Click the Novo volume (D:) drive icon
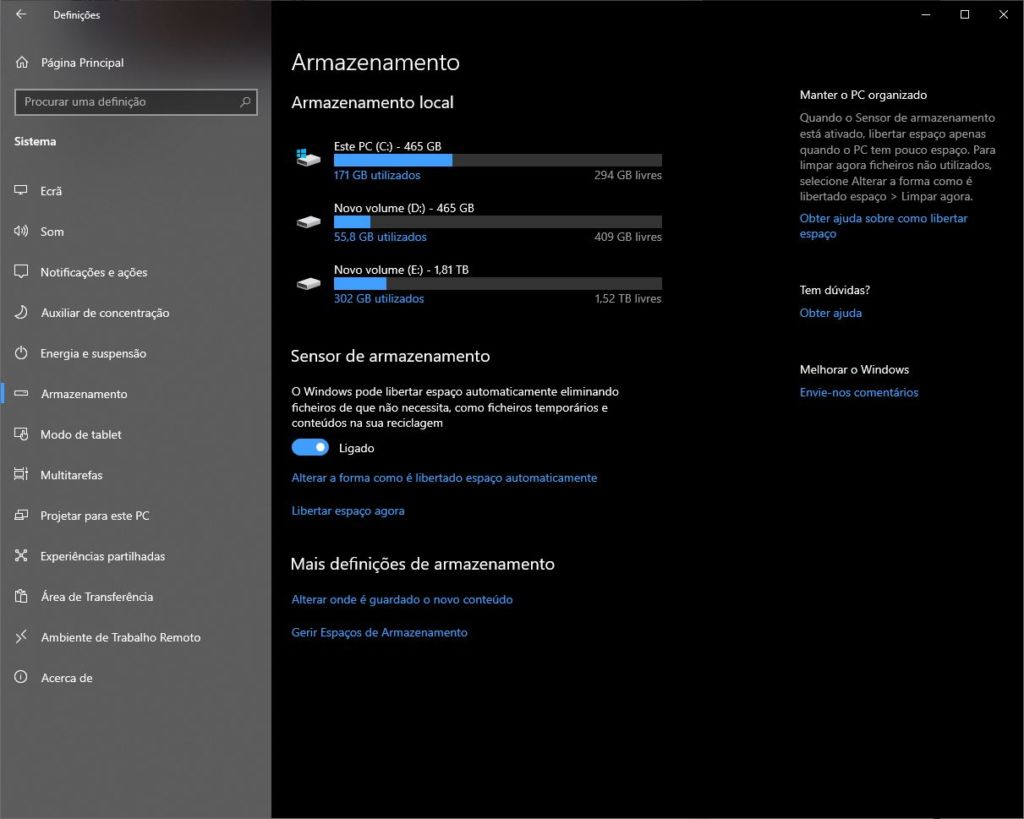The width and height of the screenshot is (1024, 819). pos(308,222)
